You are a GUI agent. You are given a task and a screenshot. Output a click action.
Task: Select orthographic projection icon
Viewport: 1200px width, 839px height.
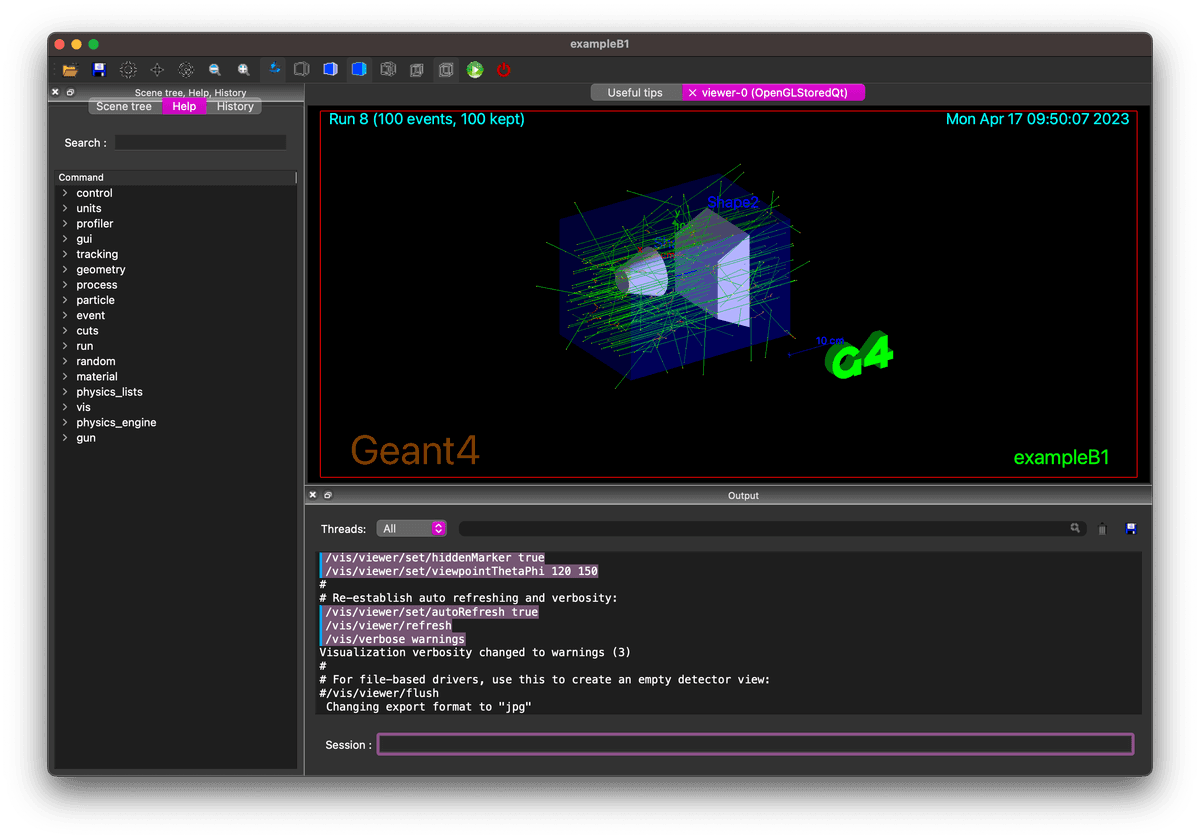(x=446, y=70)
